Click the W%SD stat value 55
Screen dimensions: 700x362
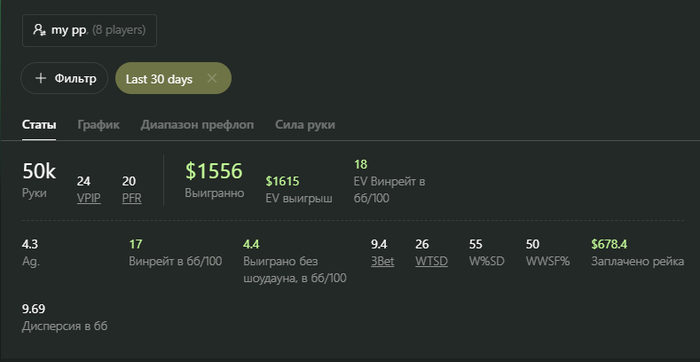475,244
